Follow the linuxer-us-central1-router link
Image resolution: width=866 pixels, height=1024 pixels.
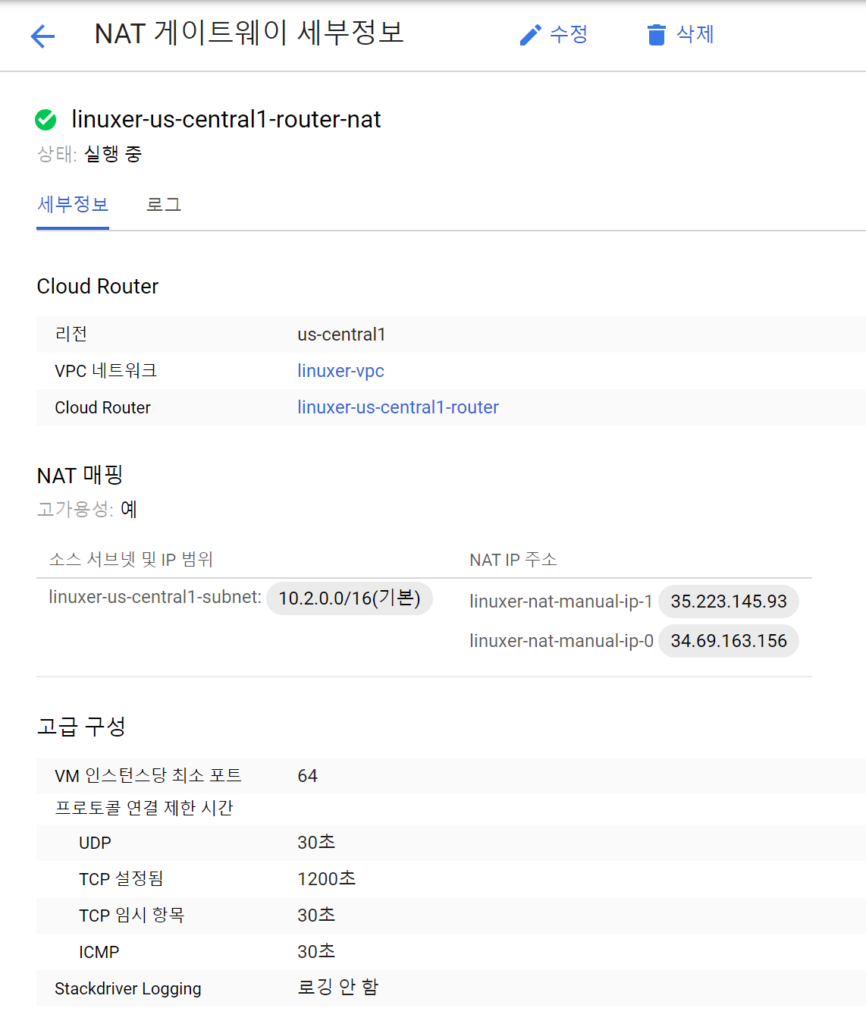(397, 407)
